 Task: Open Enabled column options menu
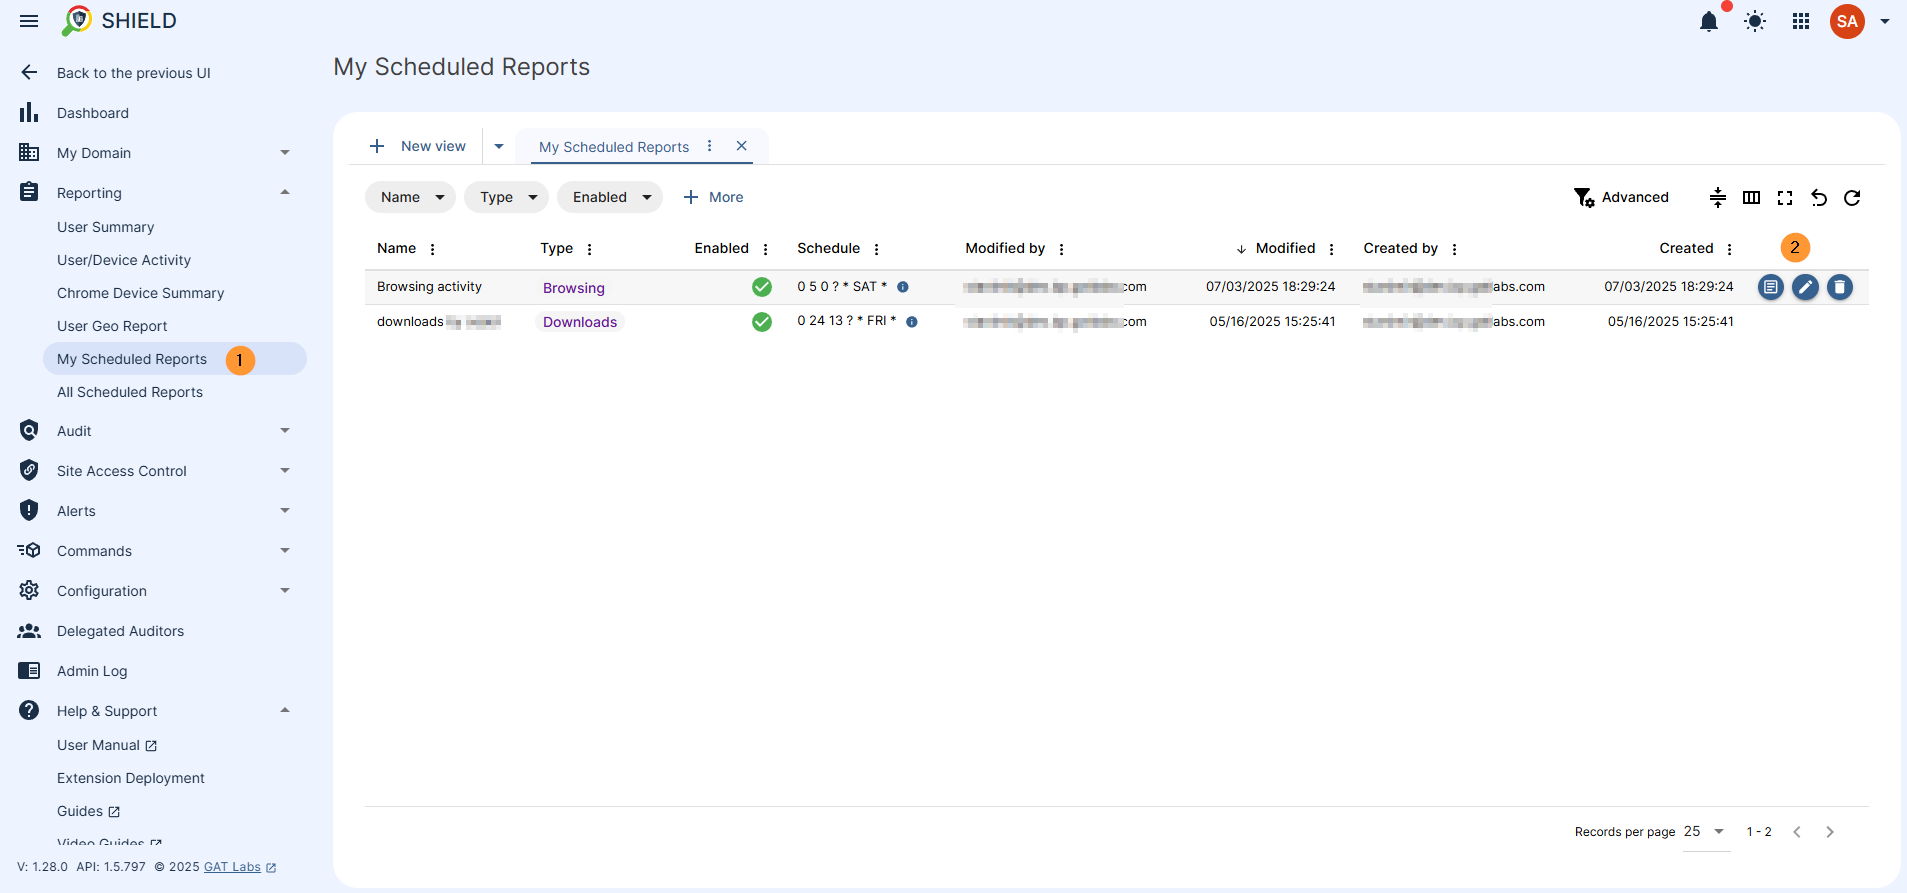(766, 249)
